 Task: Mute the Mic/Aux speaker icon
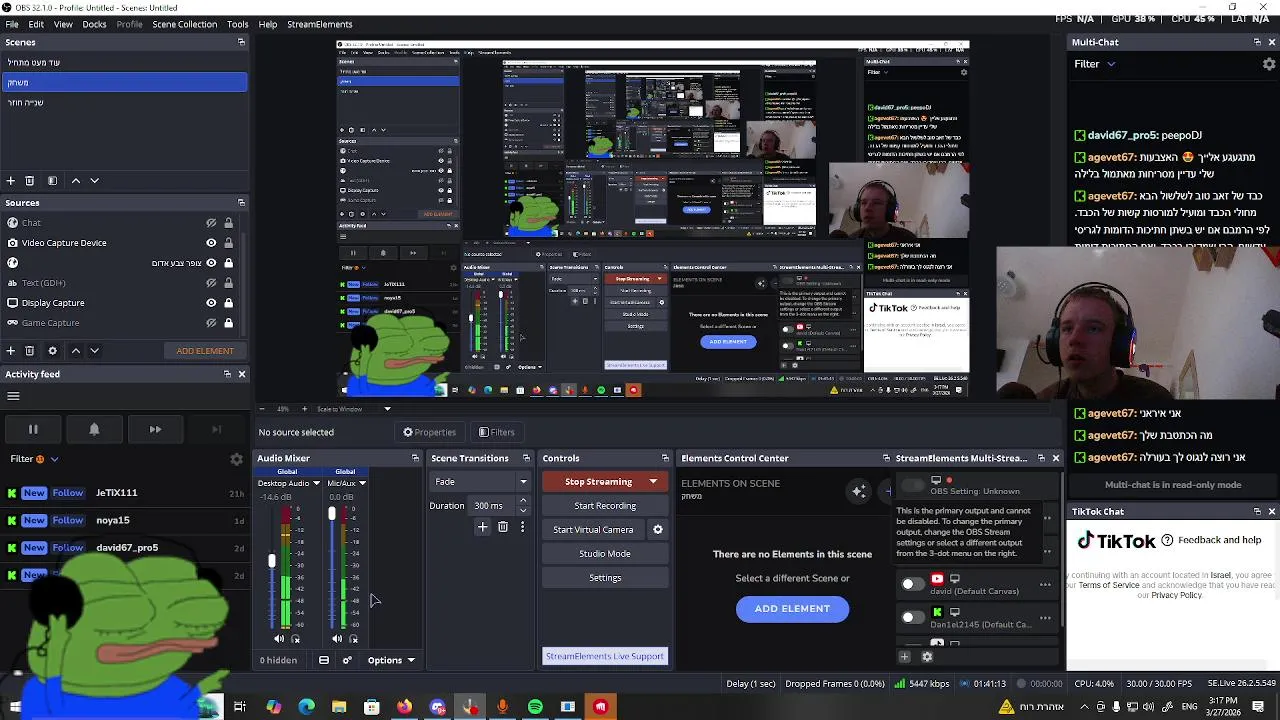pyautogui.click(x=337, y=639)
